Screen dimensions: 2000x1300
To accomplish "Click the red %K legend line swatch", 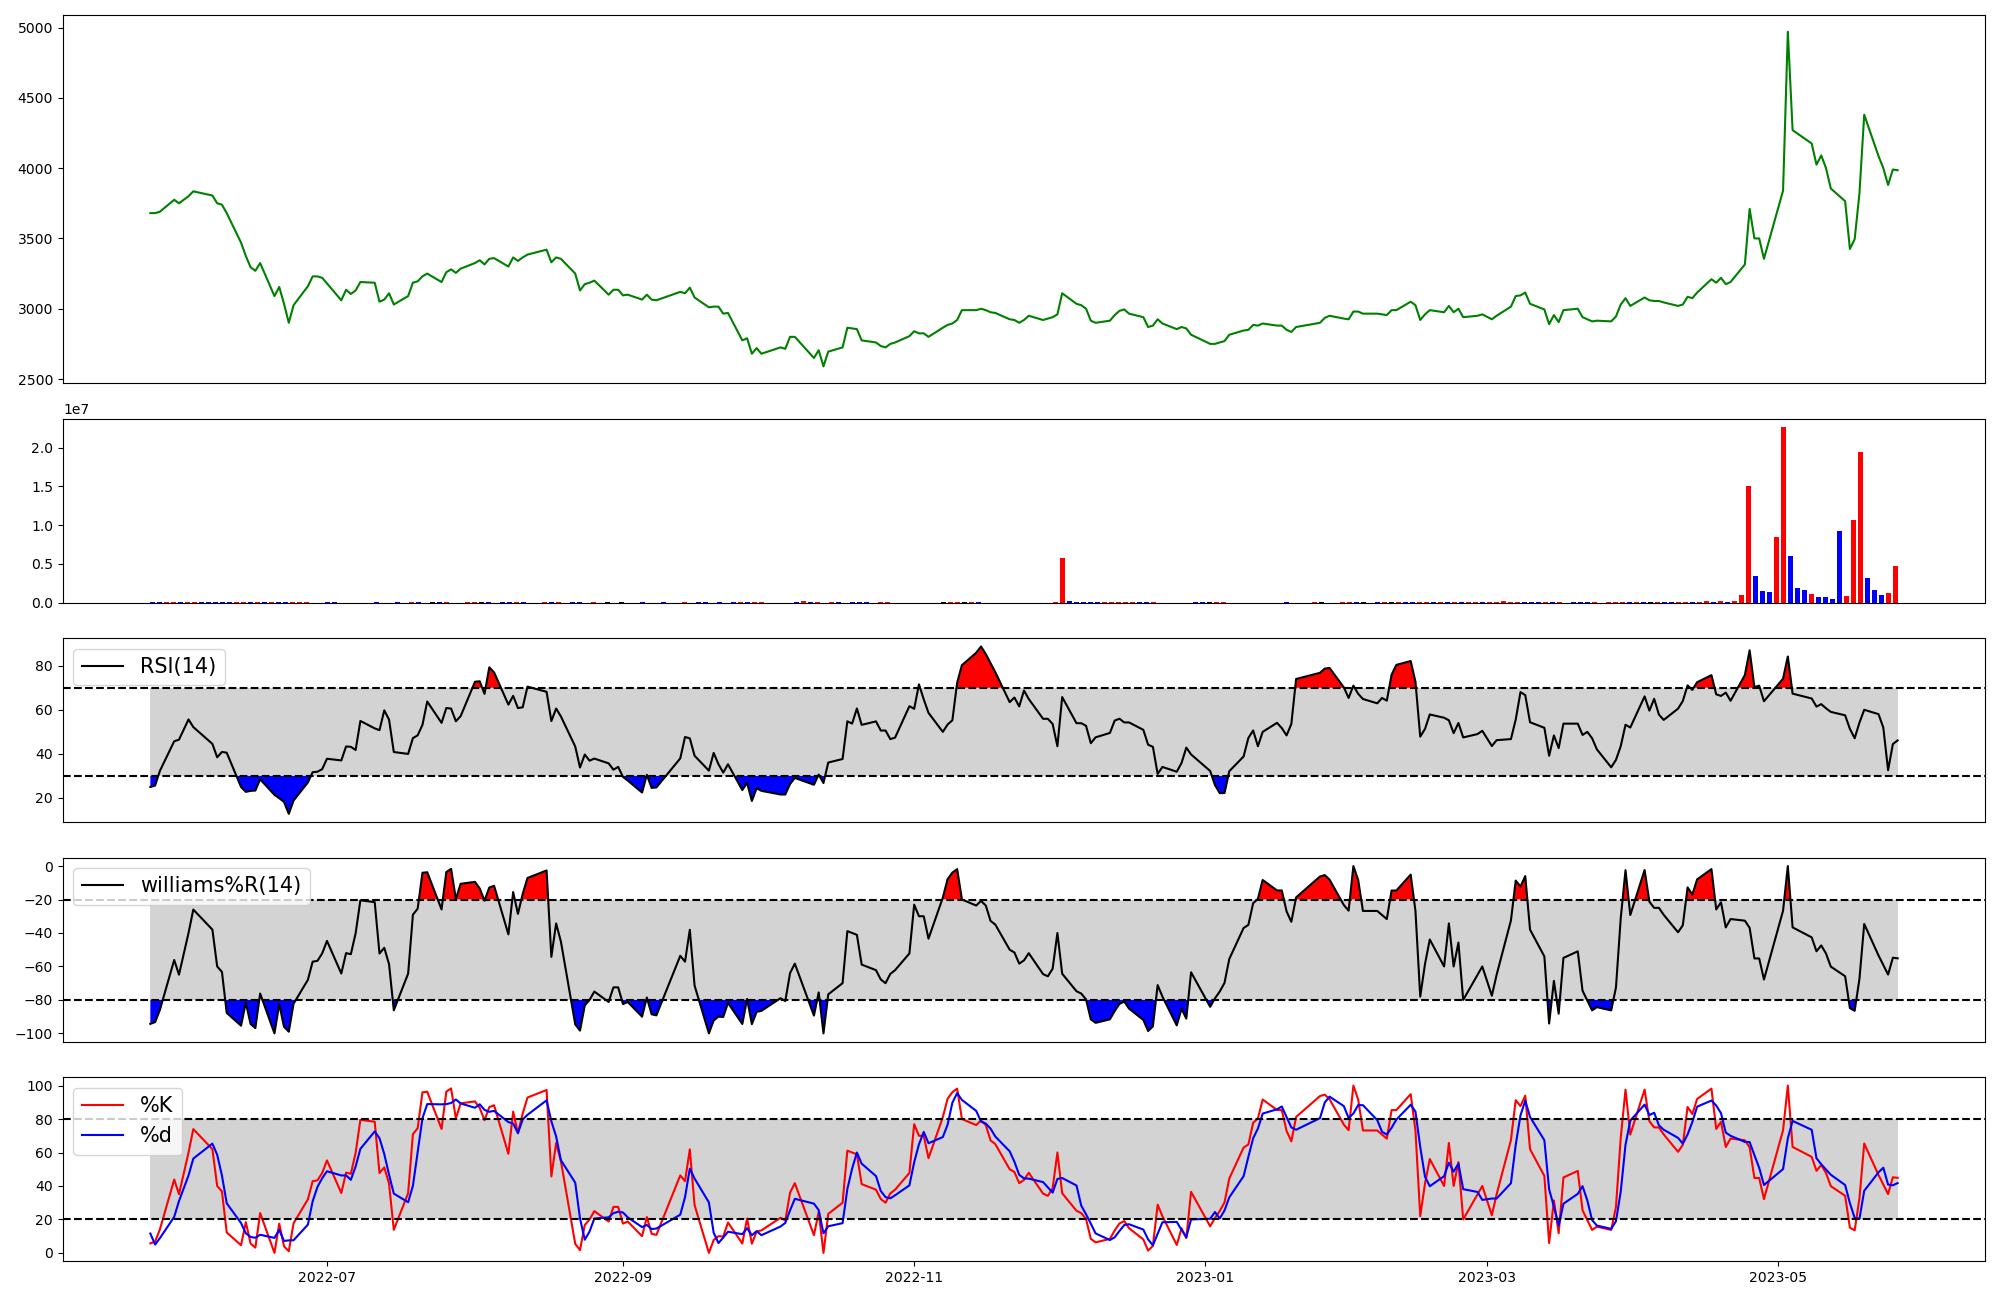I will (x=103, y=1105).
